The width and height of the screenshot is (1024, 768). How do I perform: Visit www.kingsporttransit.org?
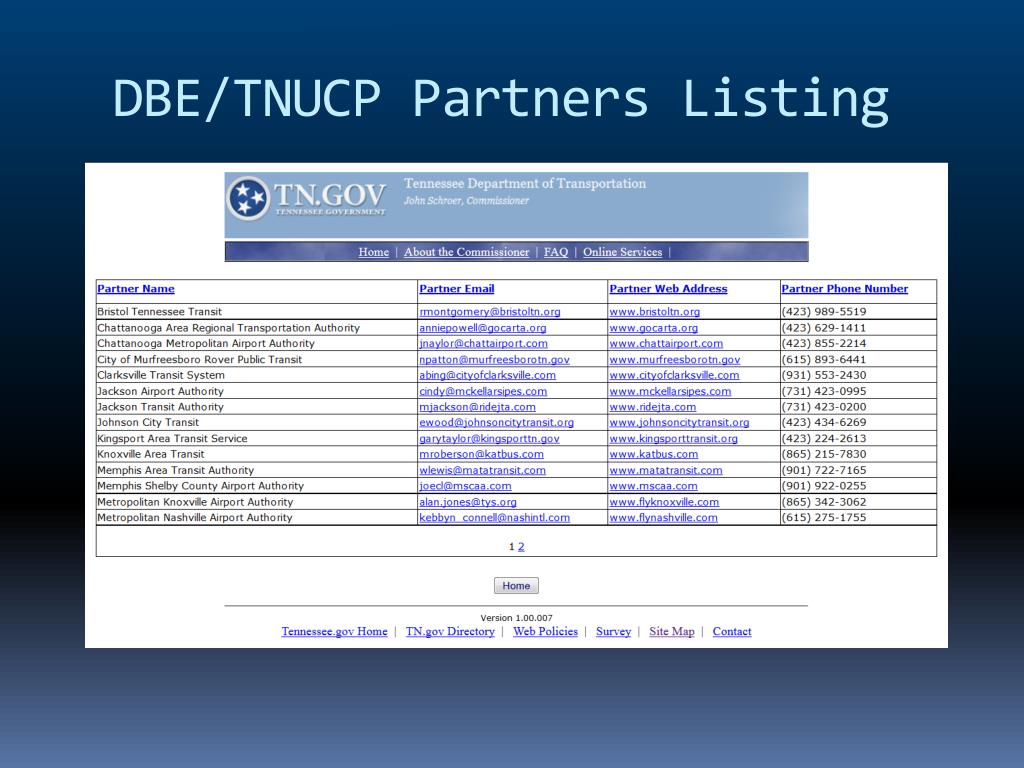[x=673, y=439]
